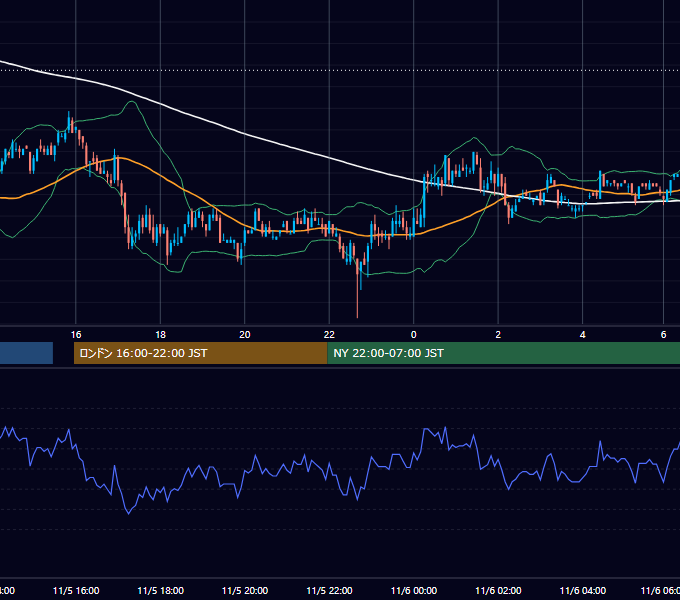Click the 16 hour label on chart axis
Screen dimensions: 680x600
tap(76, 334)
